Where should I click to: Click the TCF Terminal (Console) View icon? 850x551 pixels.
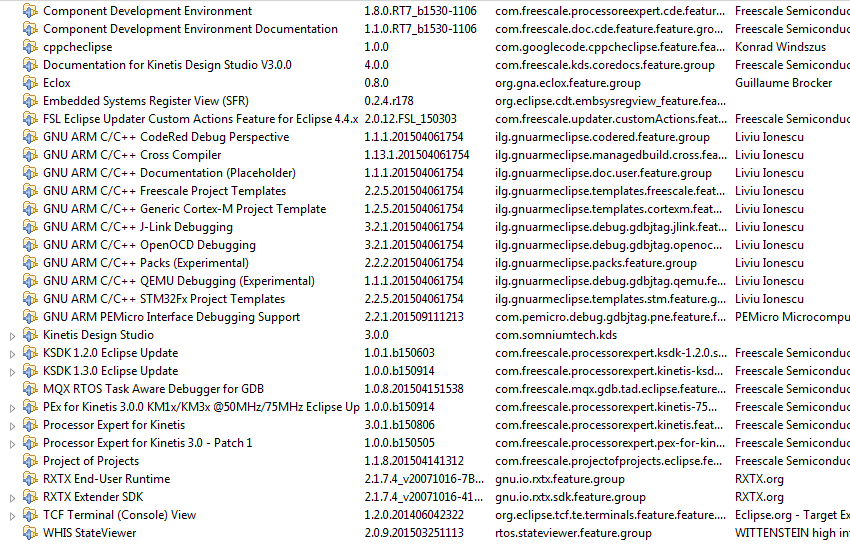[x=30, y=515]
